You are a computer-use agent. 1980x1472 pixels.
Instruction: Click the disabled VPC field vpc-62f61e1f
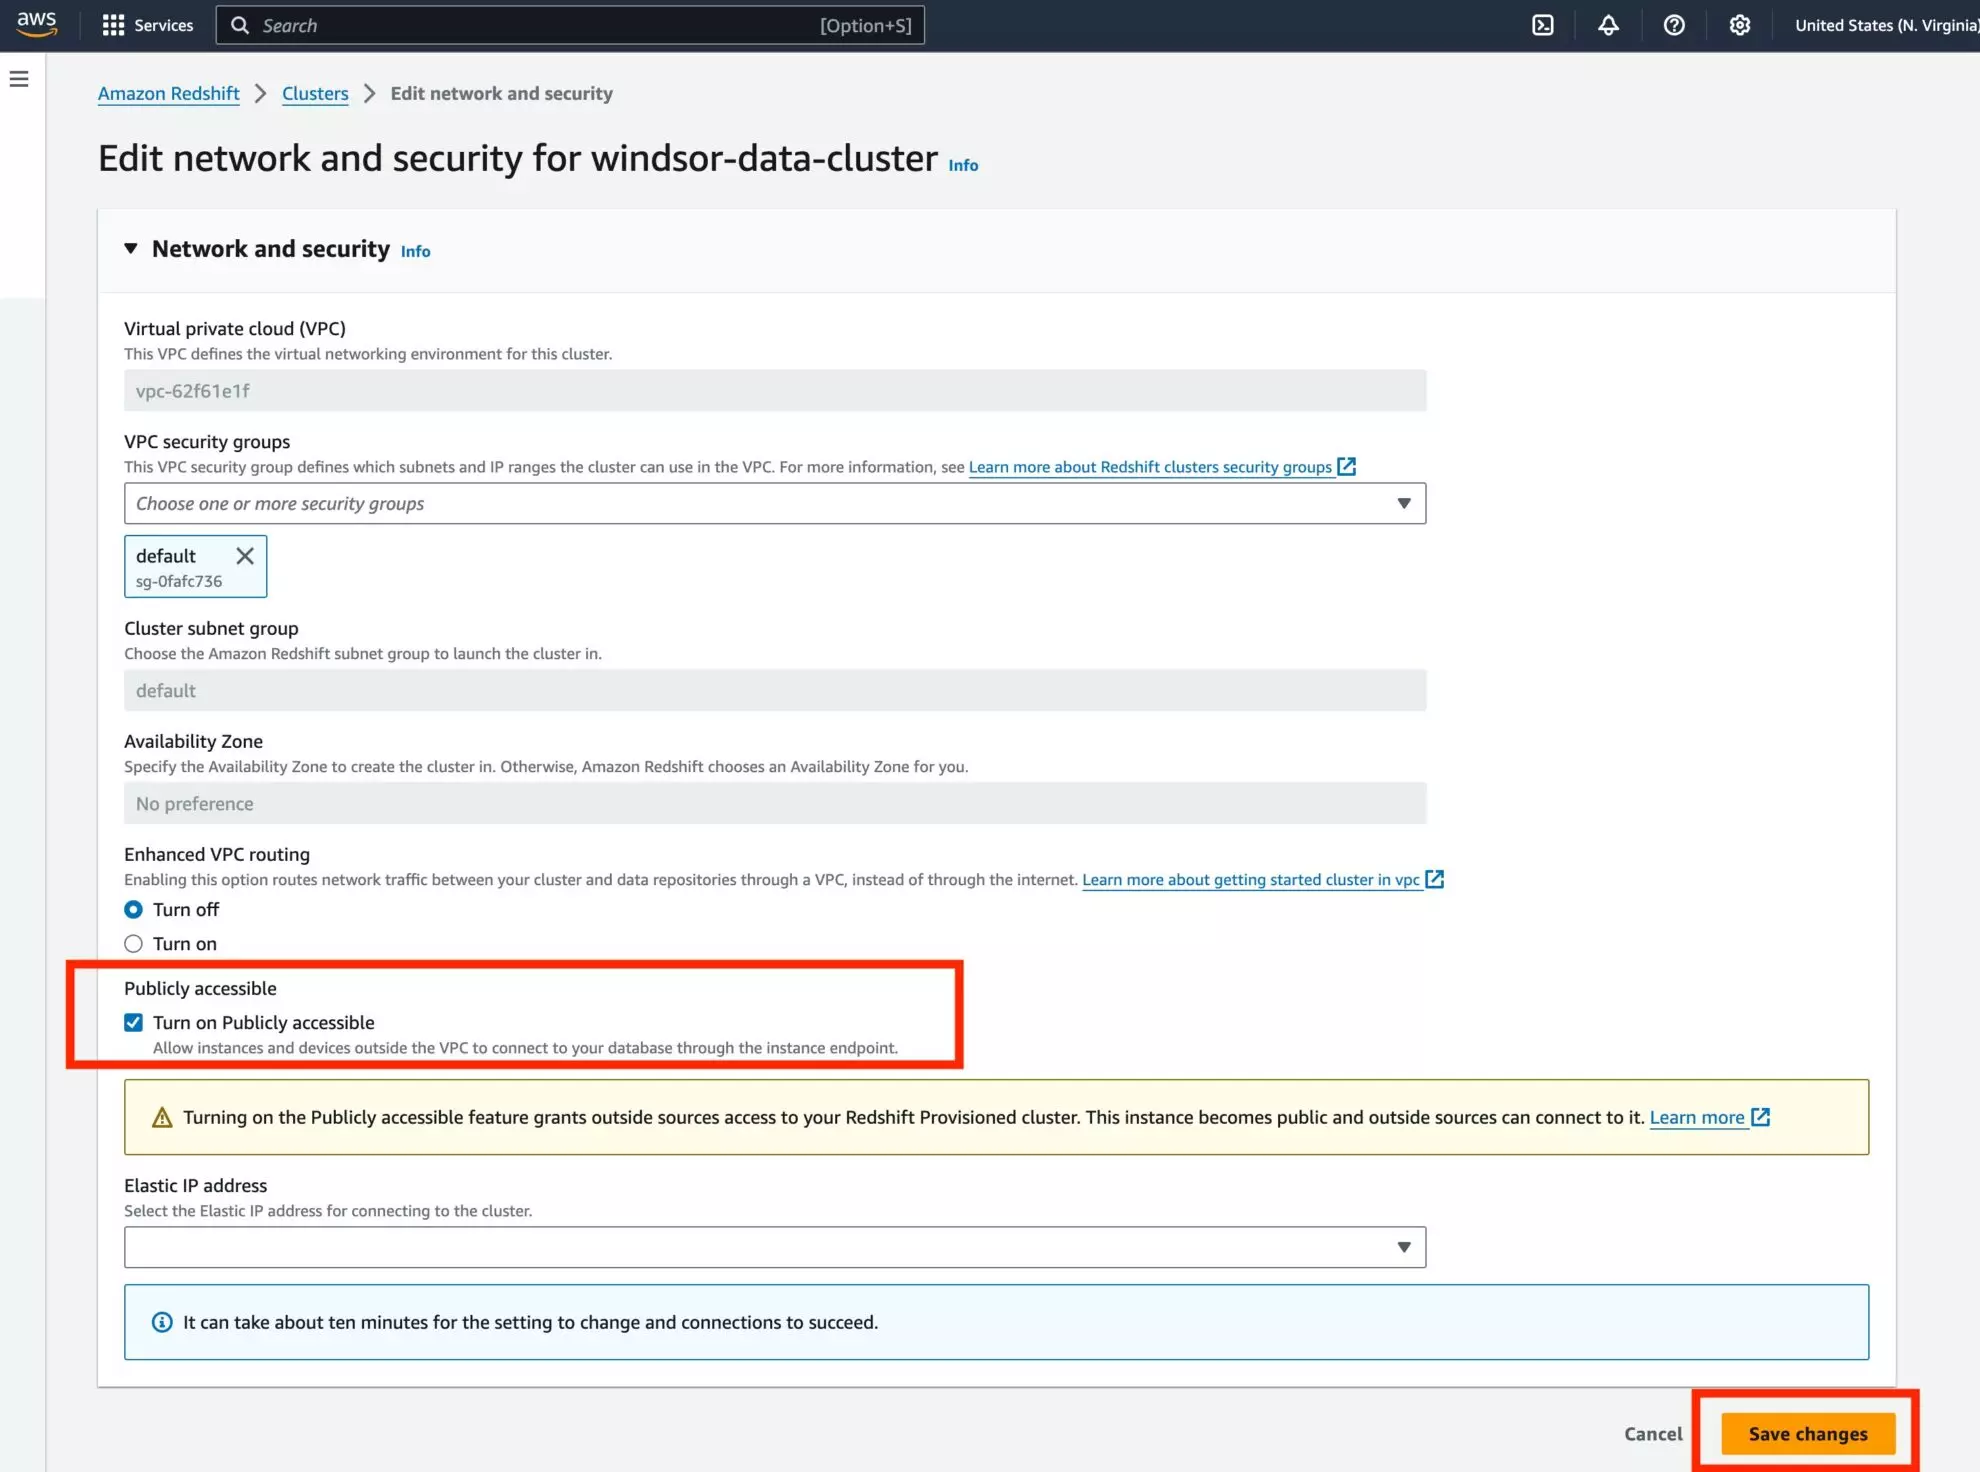(x=775, y=390)
